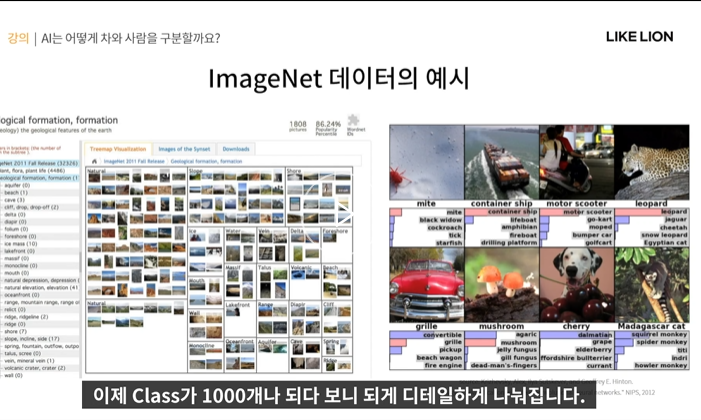
Task: Click the red car grille sample image
Action: [427, 285]
